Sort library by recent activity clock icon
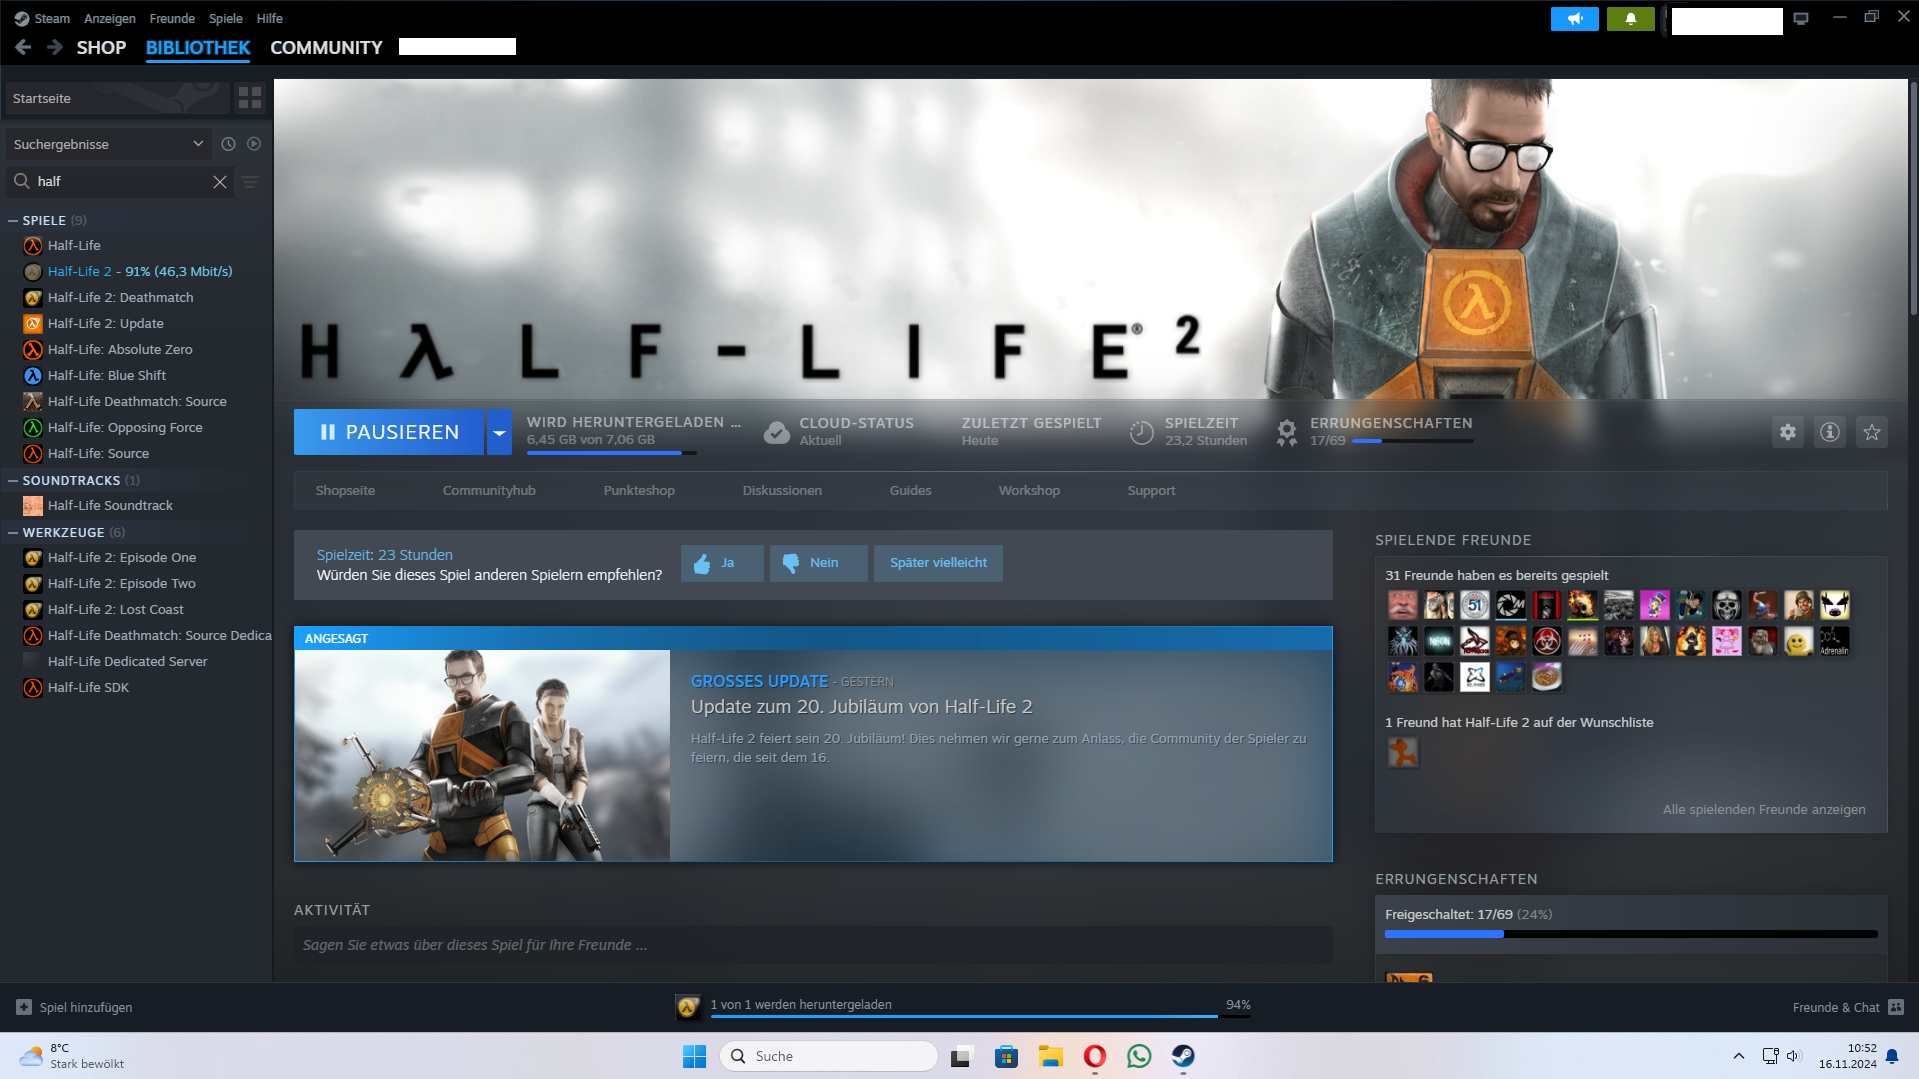This screenshot has height=1079, width=1919. (228, 144)
